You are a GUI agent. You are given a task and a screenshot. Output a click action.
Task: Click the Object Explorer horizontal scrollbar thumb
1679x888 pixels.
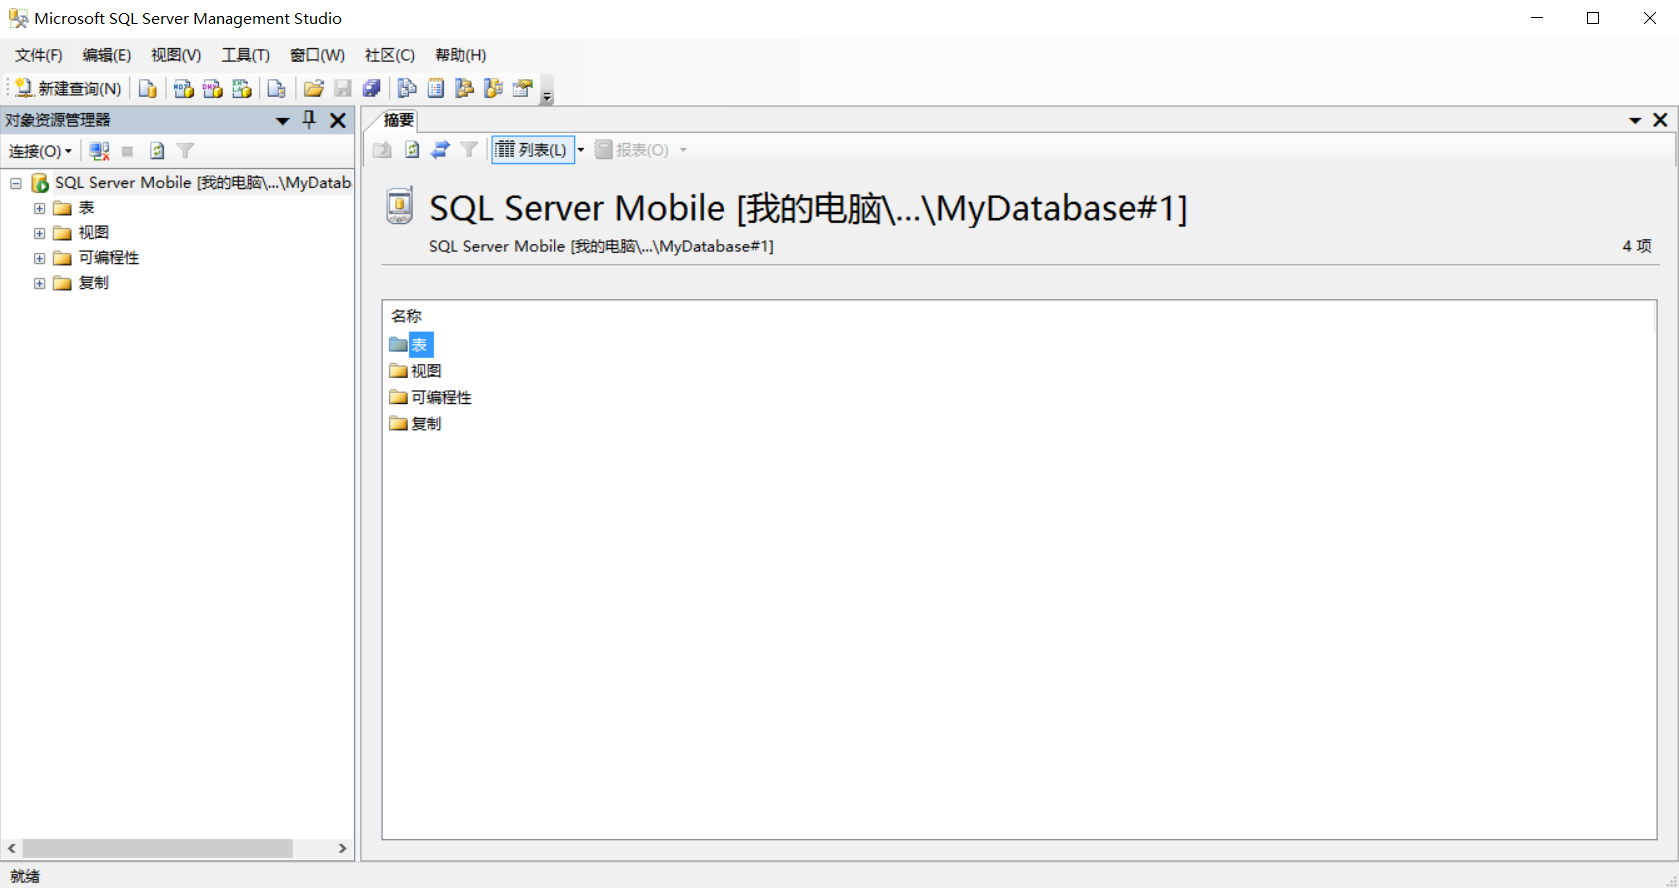(x=157, y=848)
